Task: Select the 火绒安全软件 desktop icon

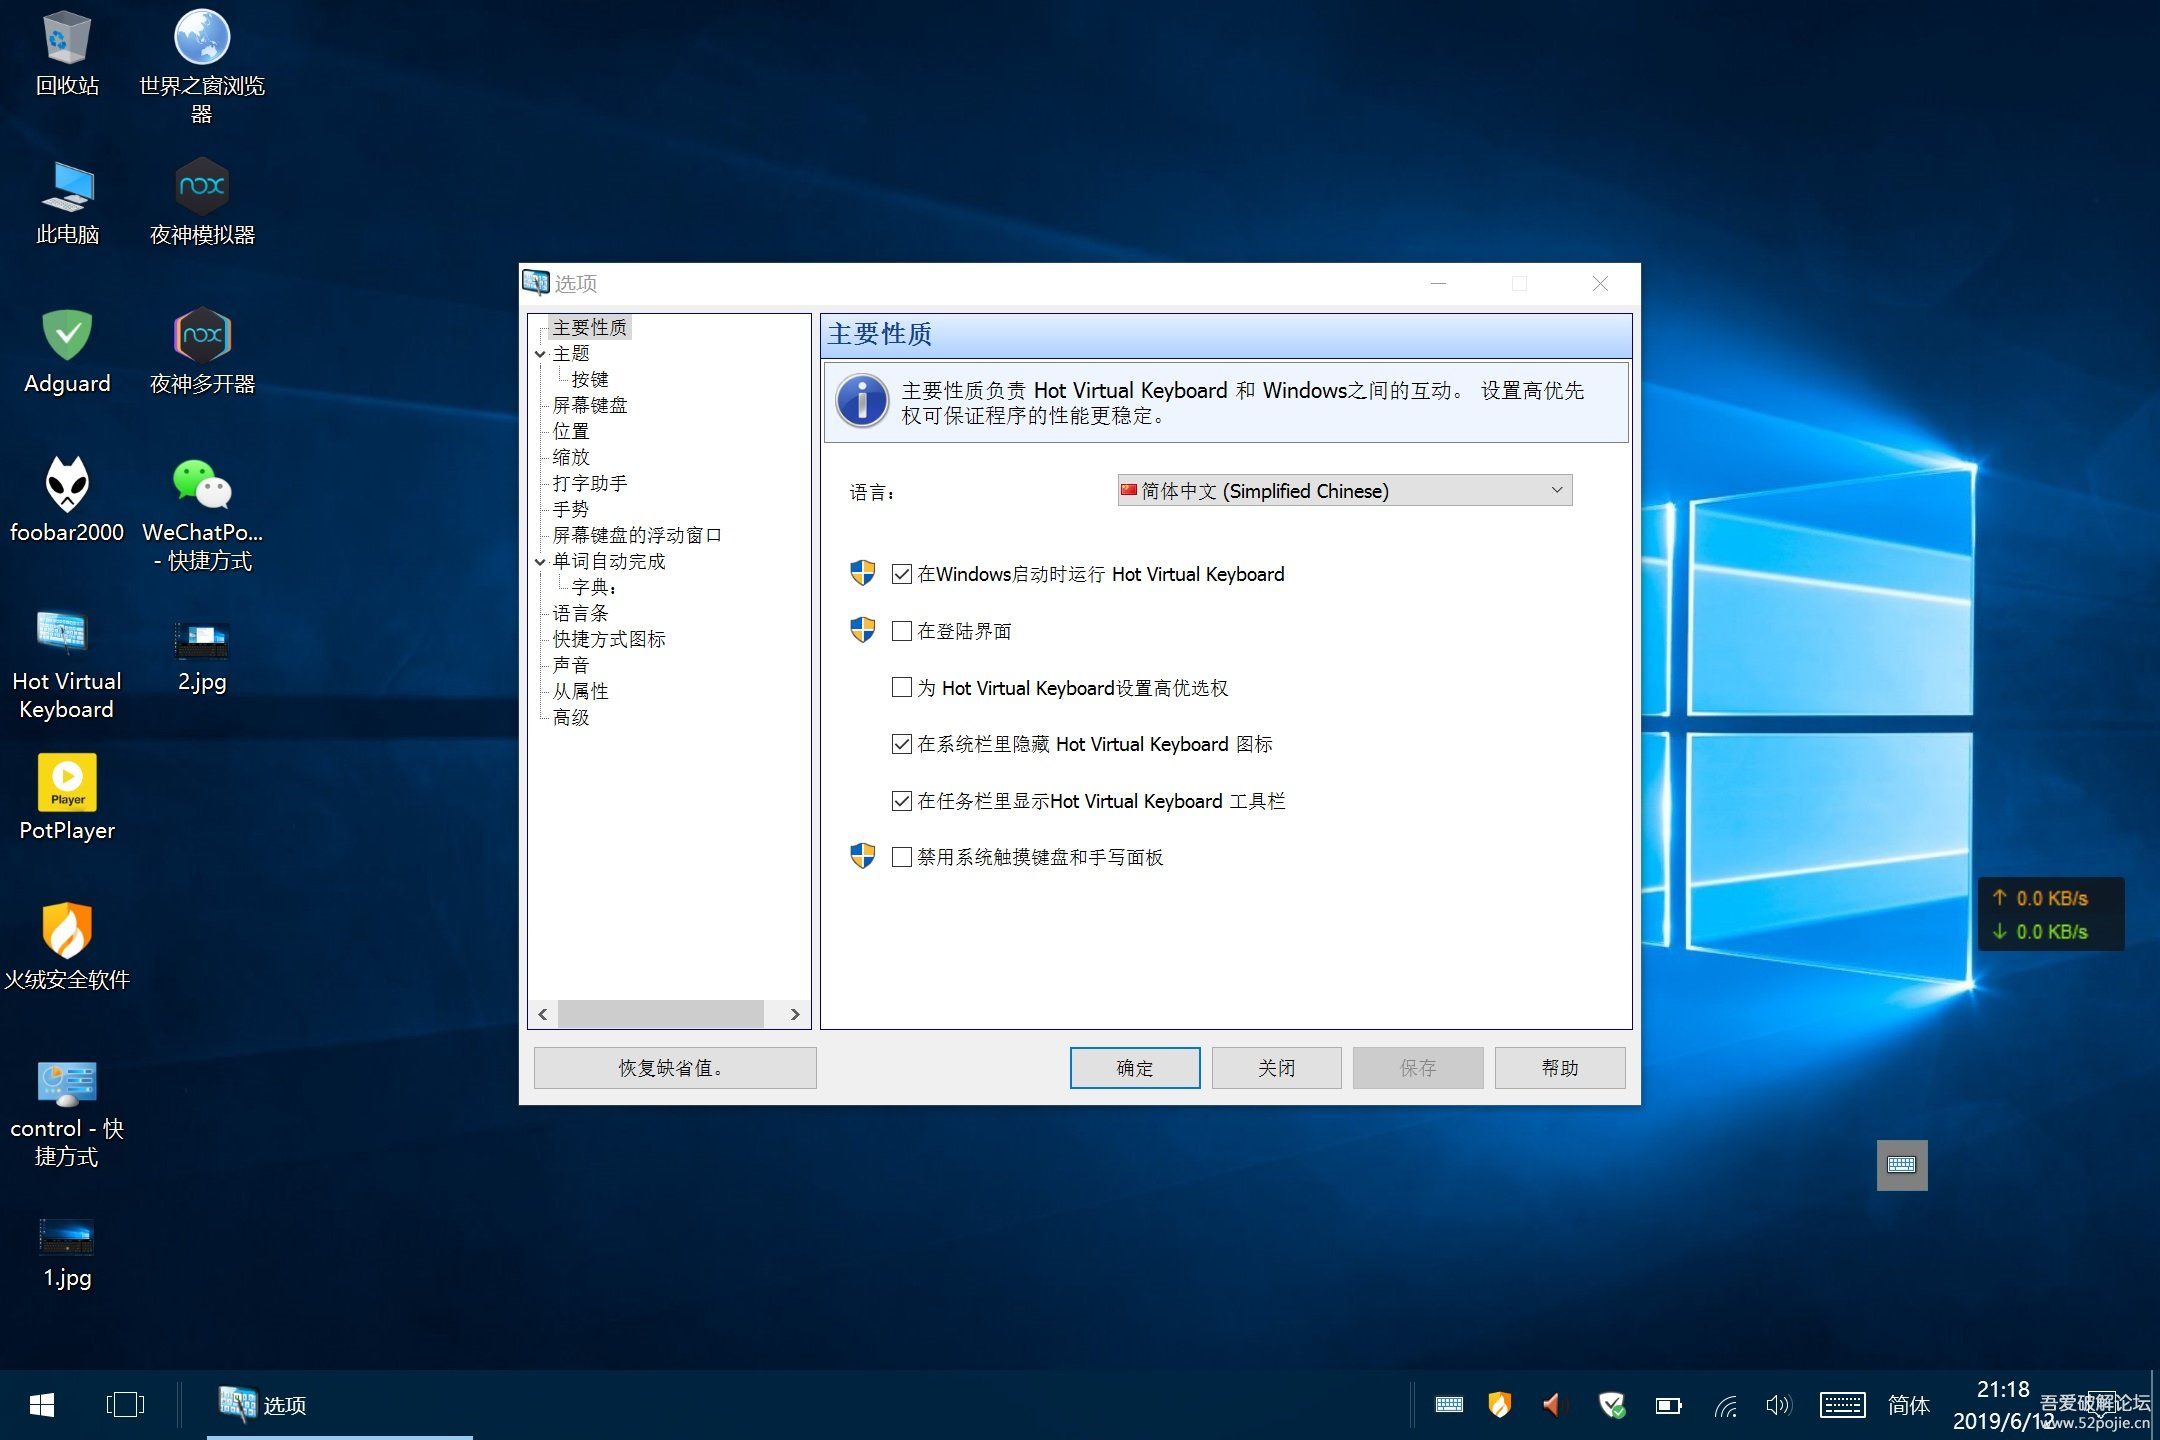Action: tap(67, 947)
